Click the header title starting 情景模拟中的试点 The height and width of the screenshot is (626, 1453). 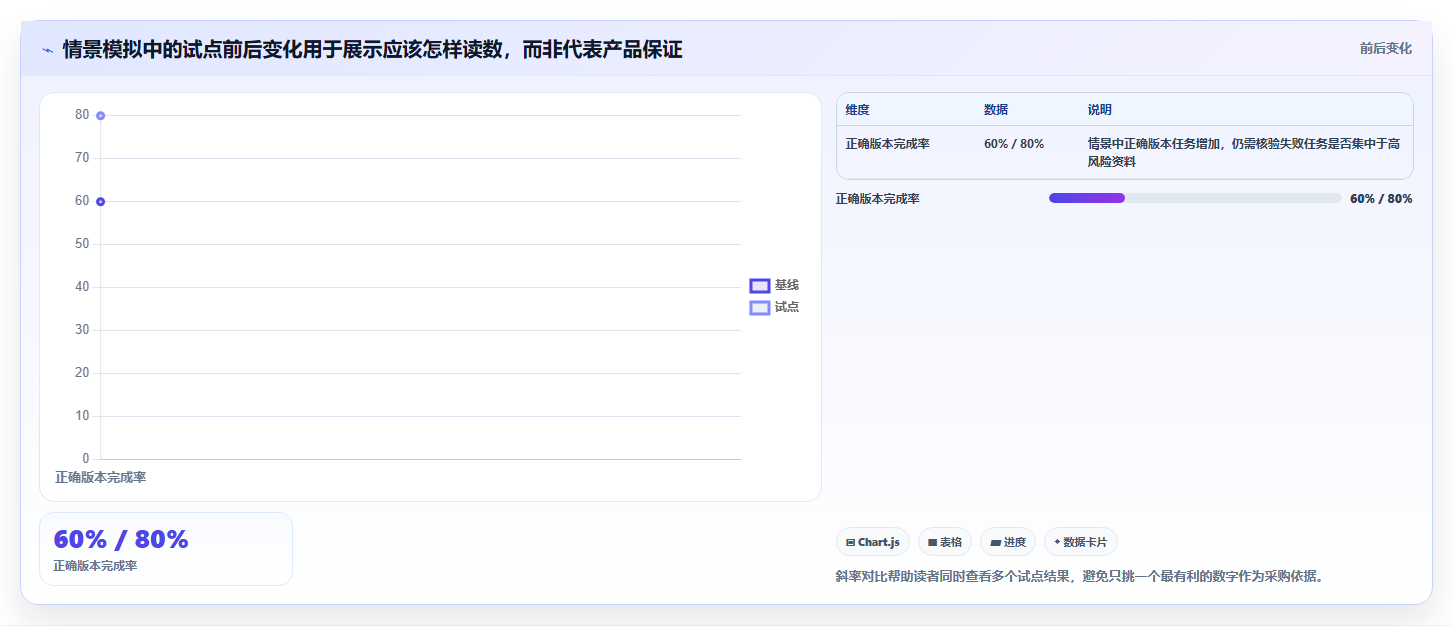point(372,50)
